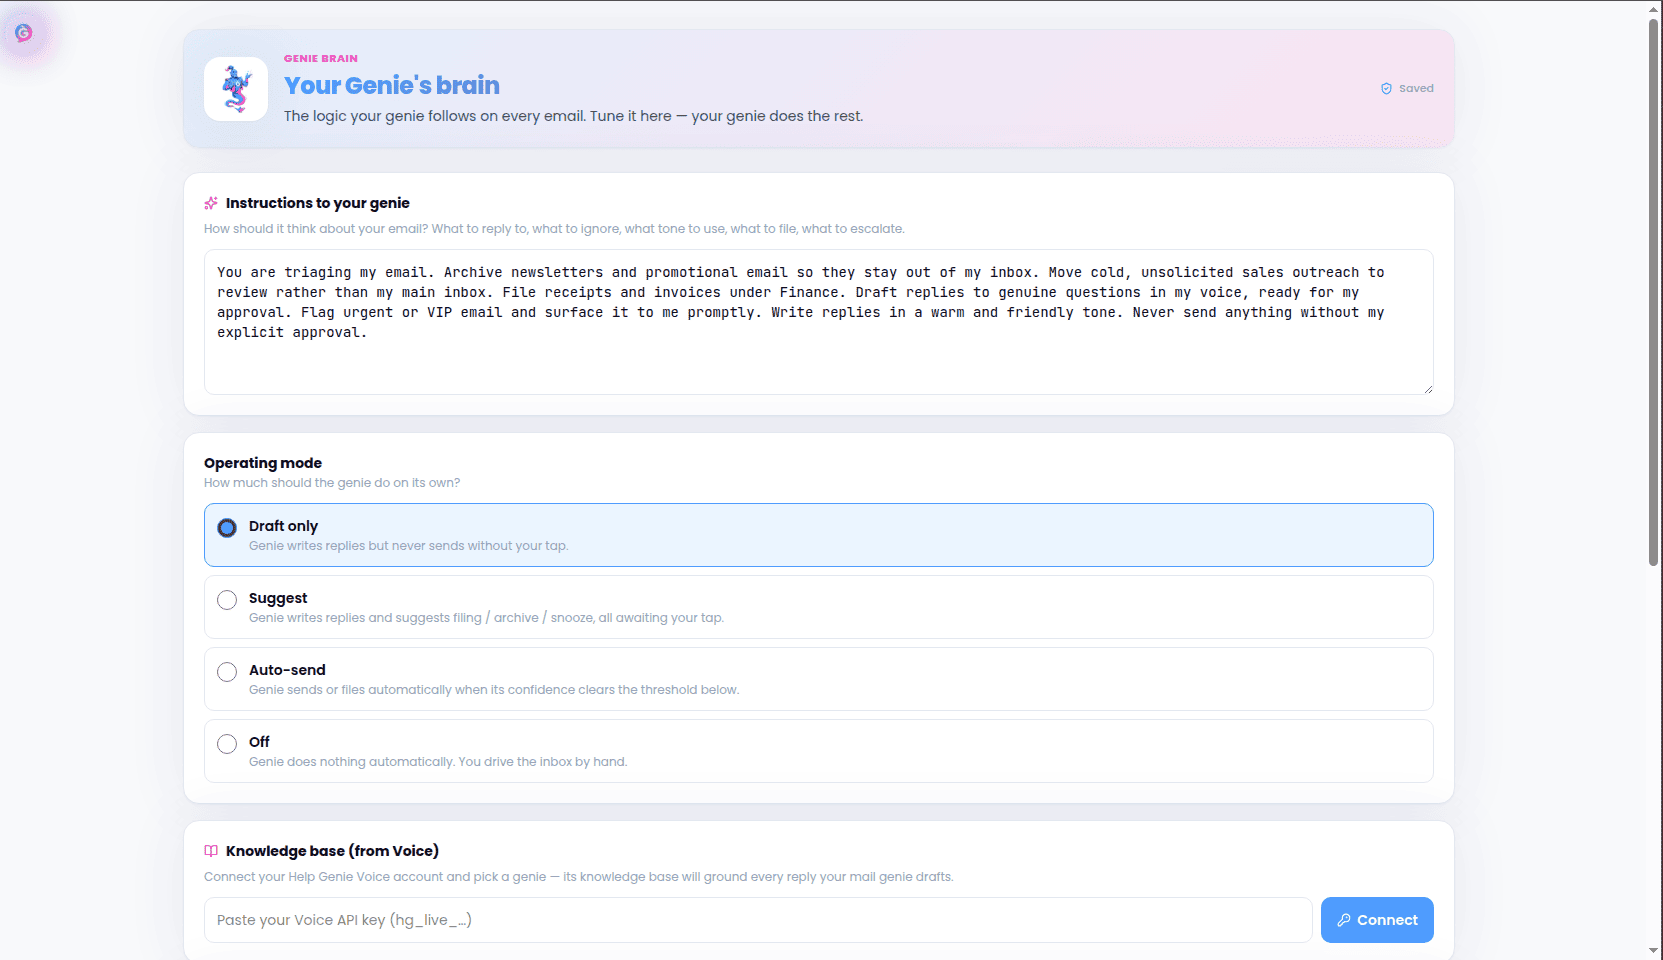Choose the Auto-send radio option
The image size is (1663, 960).
[227, 672]
